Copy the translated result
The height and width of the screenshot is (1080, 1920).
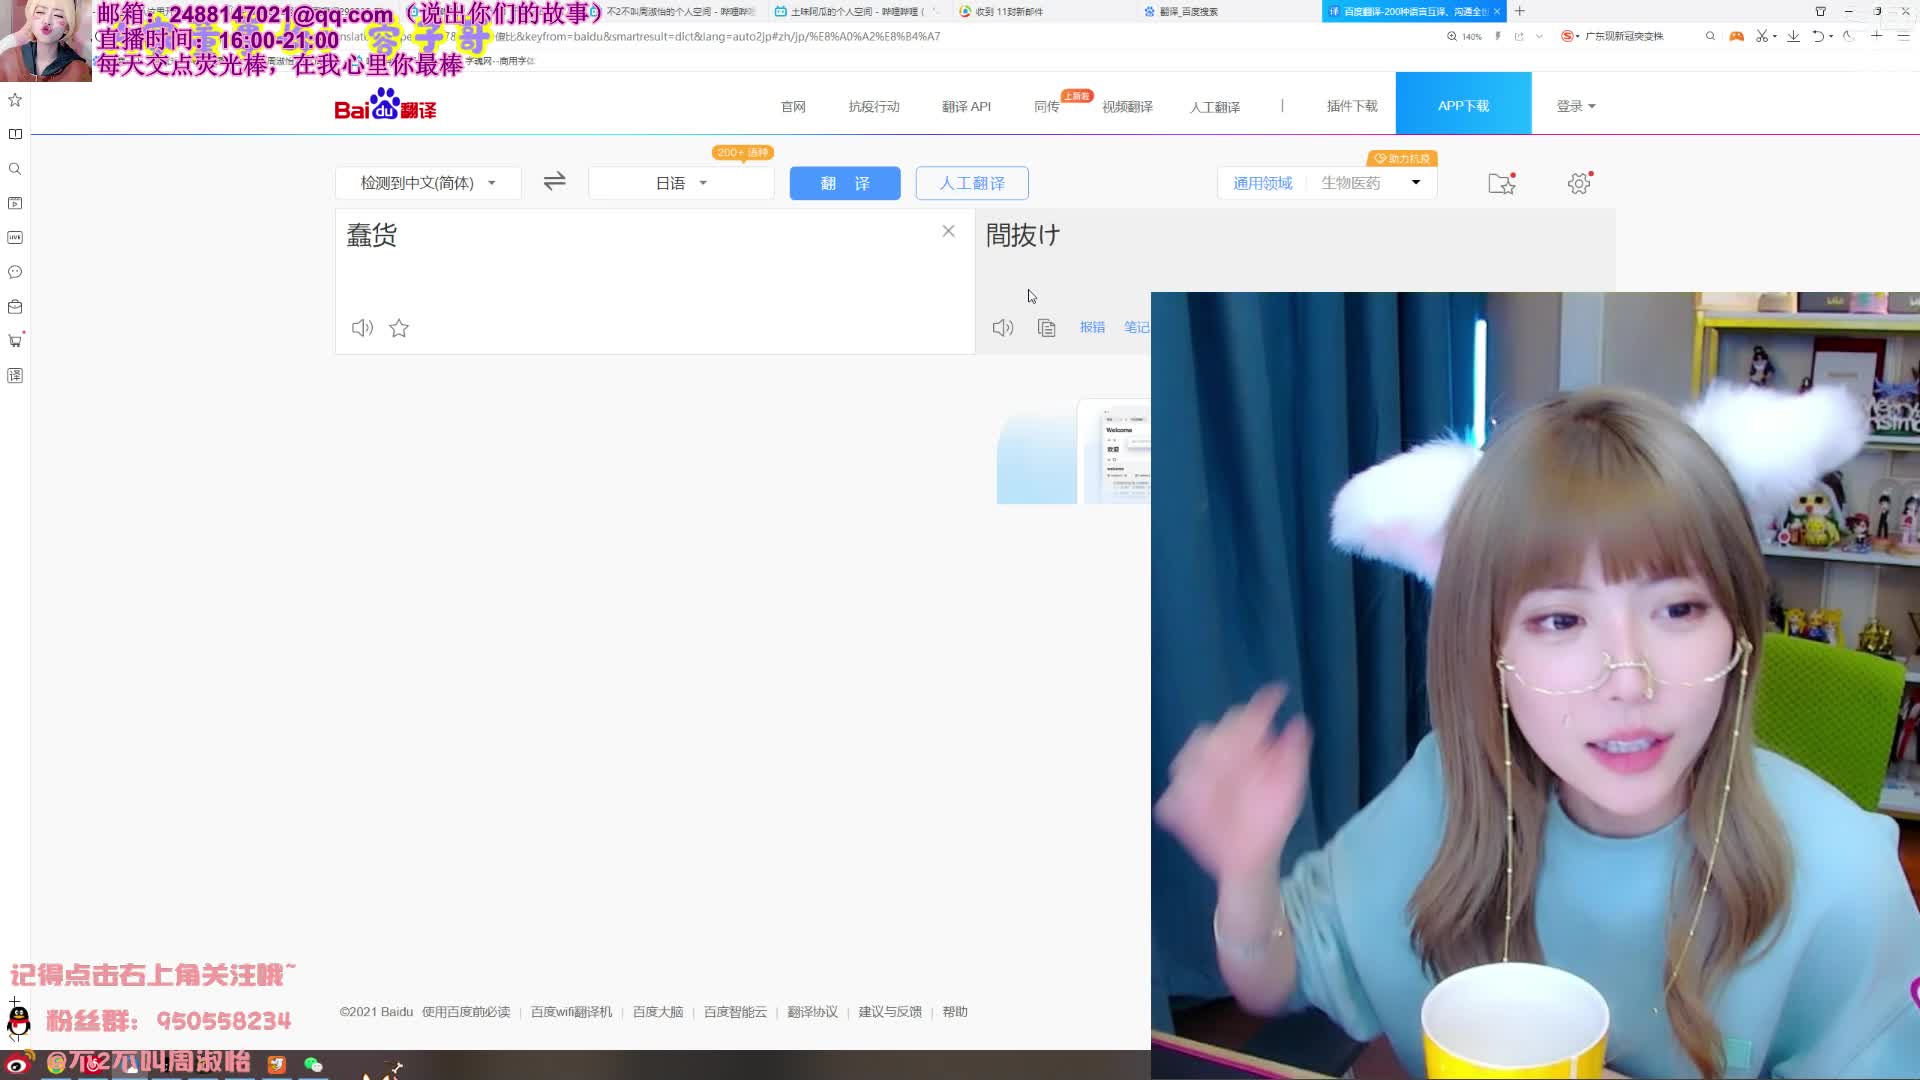1046,328
